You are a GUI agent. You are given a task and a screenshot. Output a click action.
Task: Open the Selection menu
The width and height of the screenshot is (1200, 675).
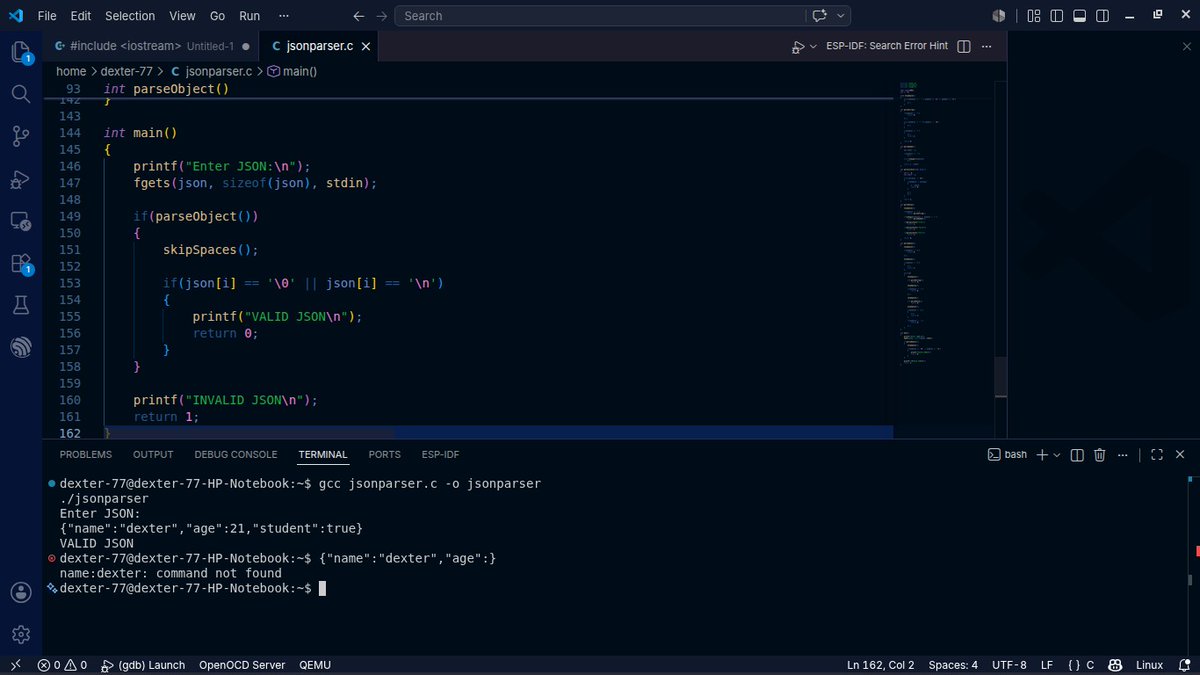(130, 16)
